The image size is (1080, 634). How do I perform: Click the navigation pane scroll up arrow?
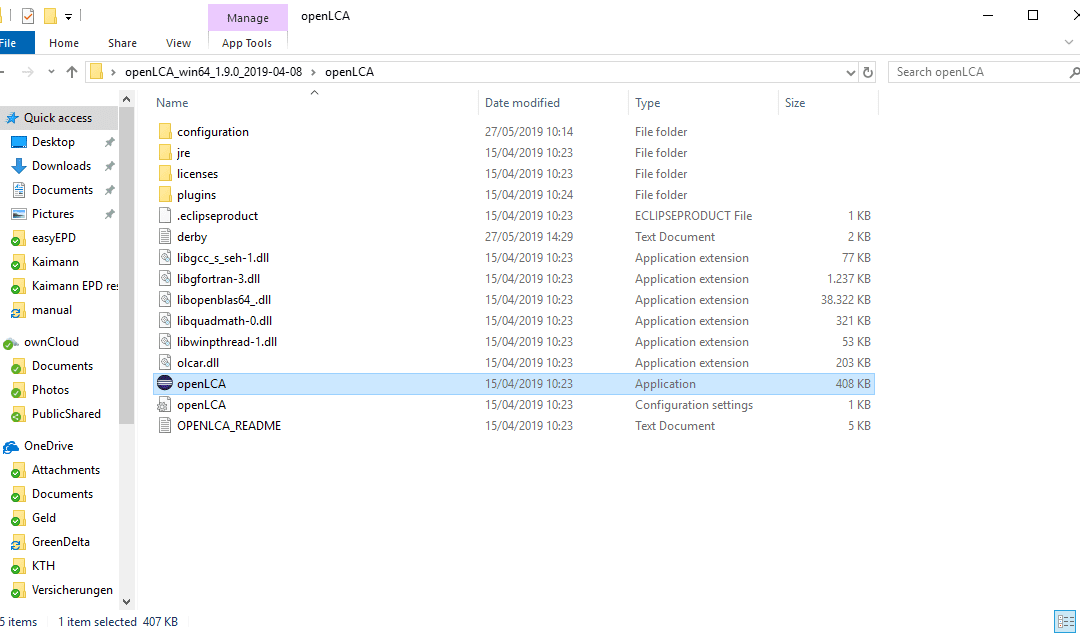click(x=127, y=99)
